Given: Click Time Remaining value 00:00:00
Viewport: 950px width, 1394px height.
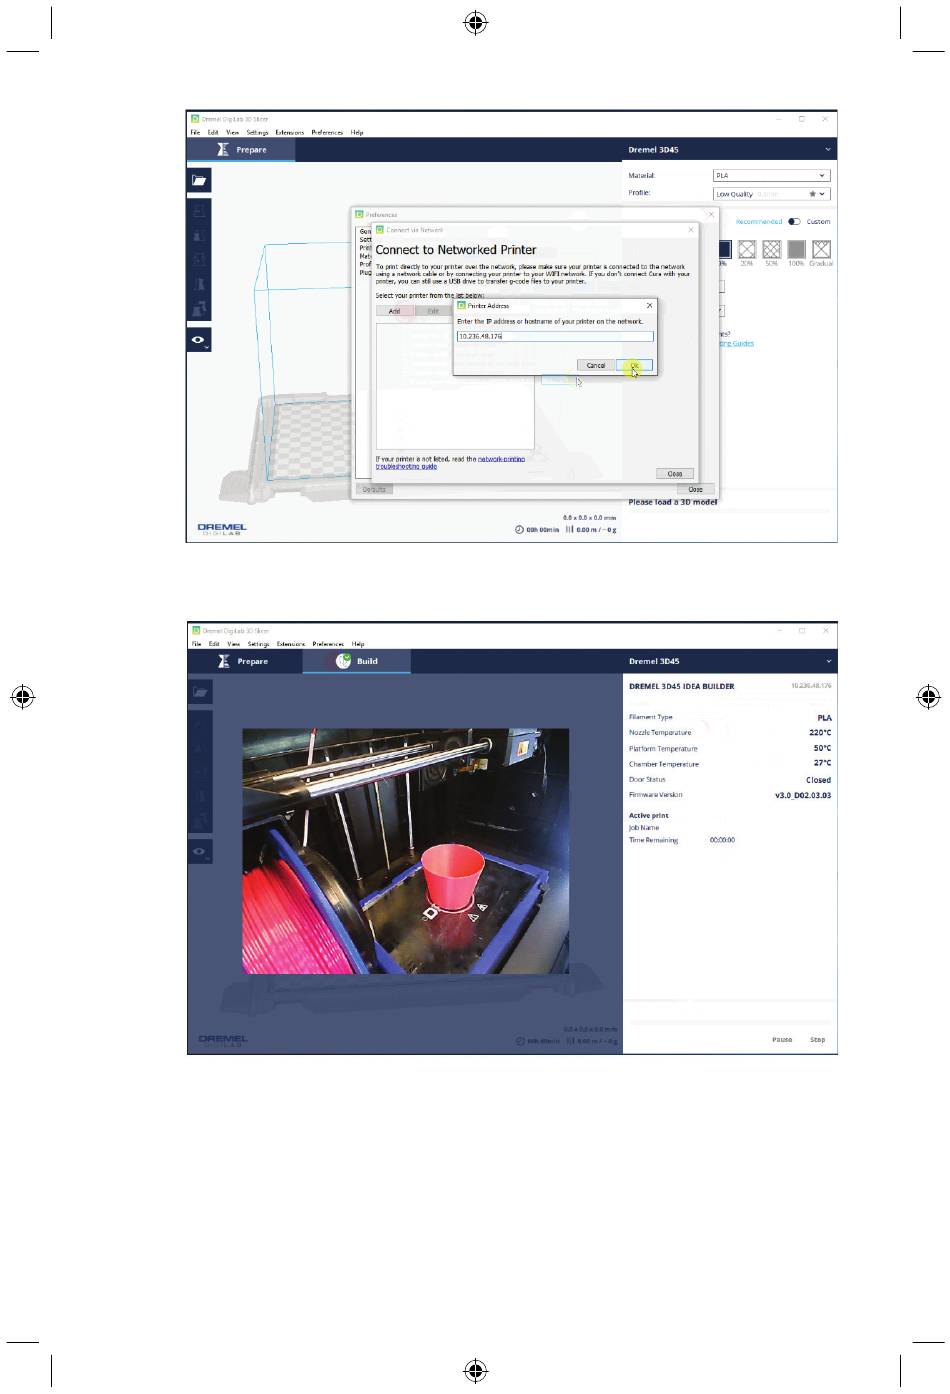Looking at the screenshot, I should click(x=722, y=840).
